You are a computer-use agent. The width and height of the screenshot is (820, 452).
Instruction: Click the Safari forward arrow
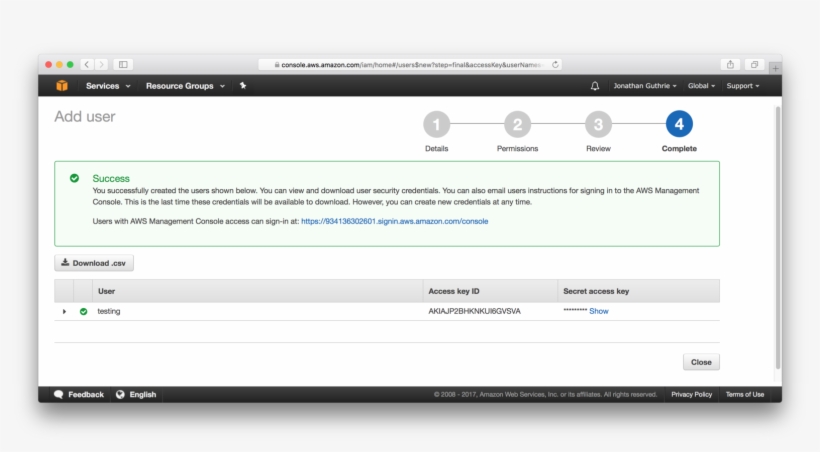point(101,64)
